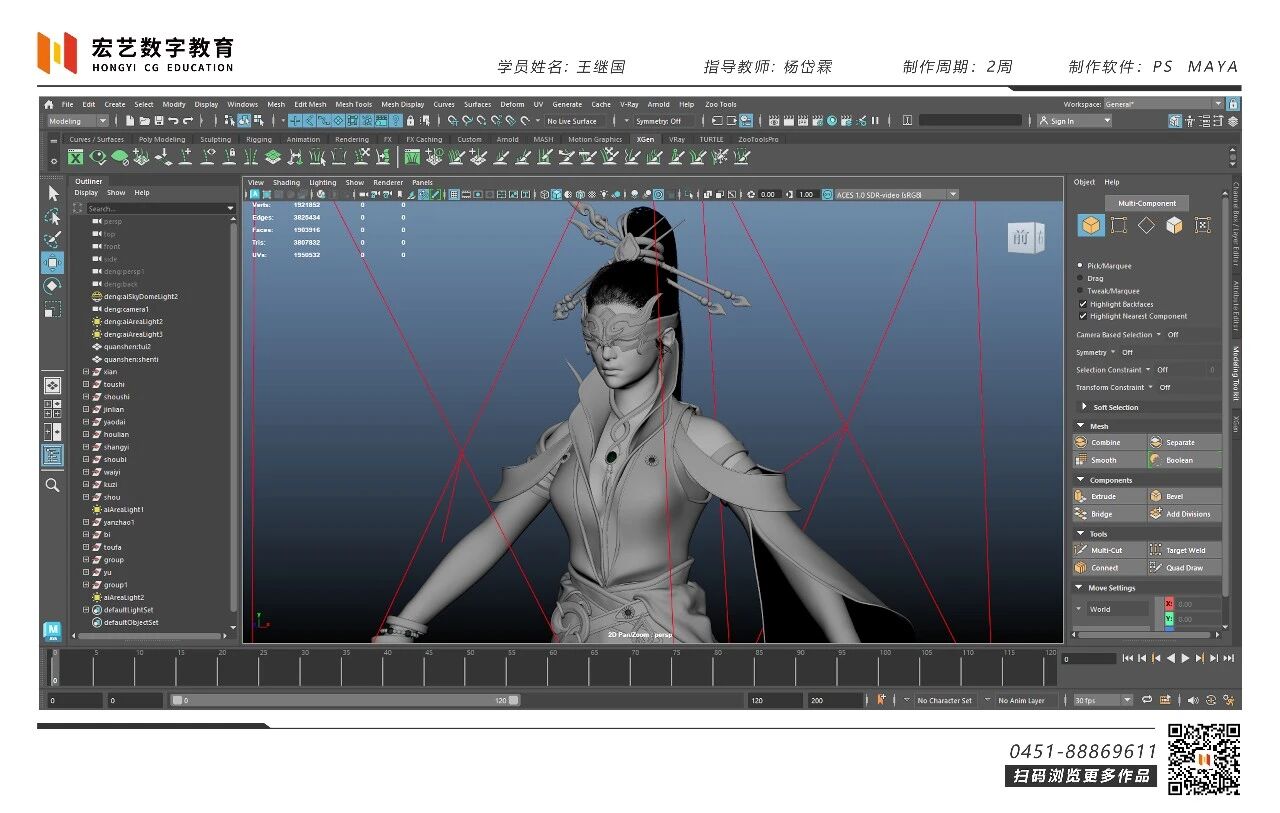
Task: Toggle the viewport grid icon in panel toolbar
Action: (454, 194)
